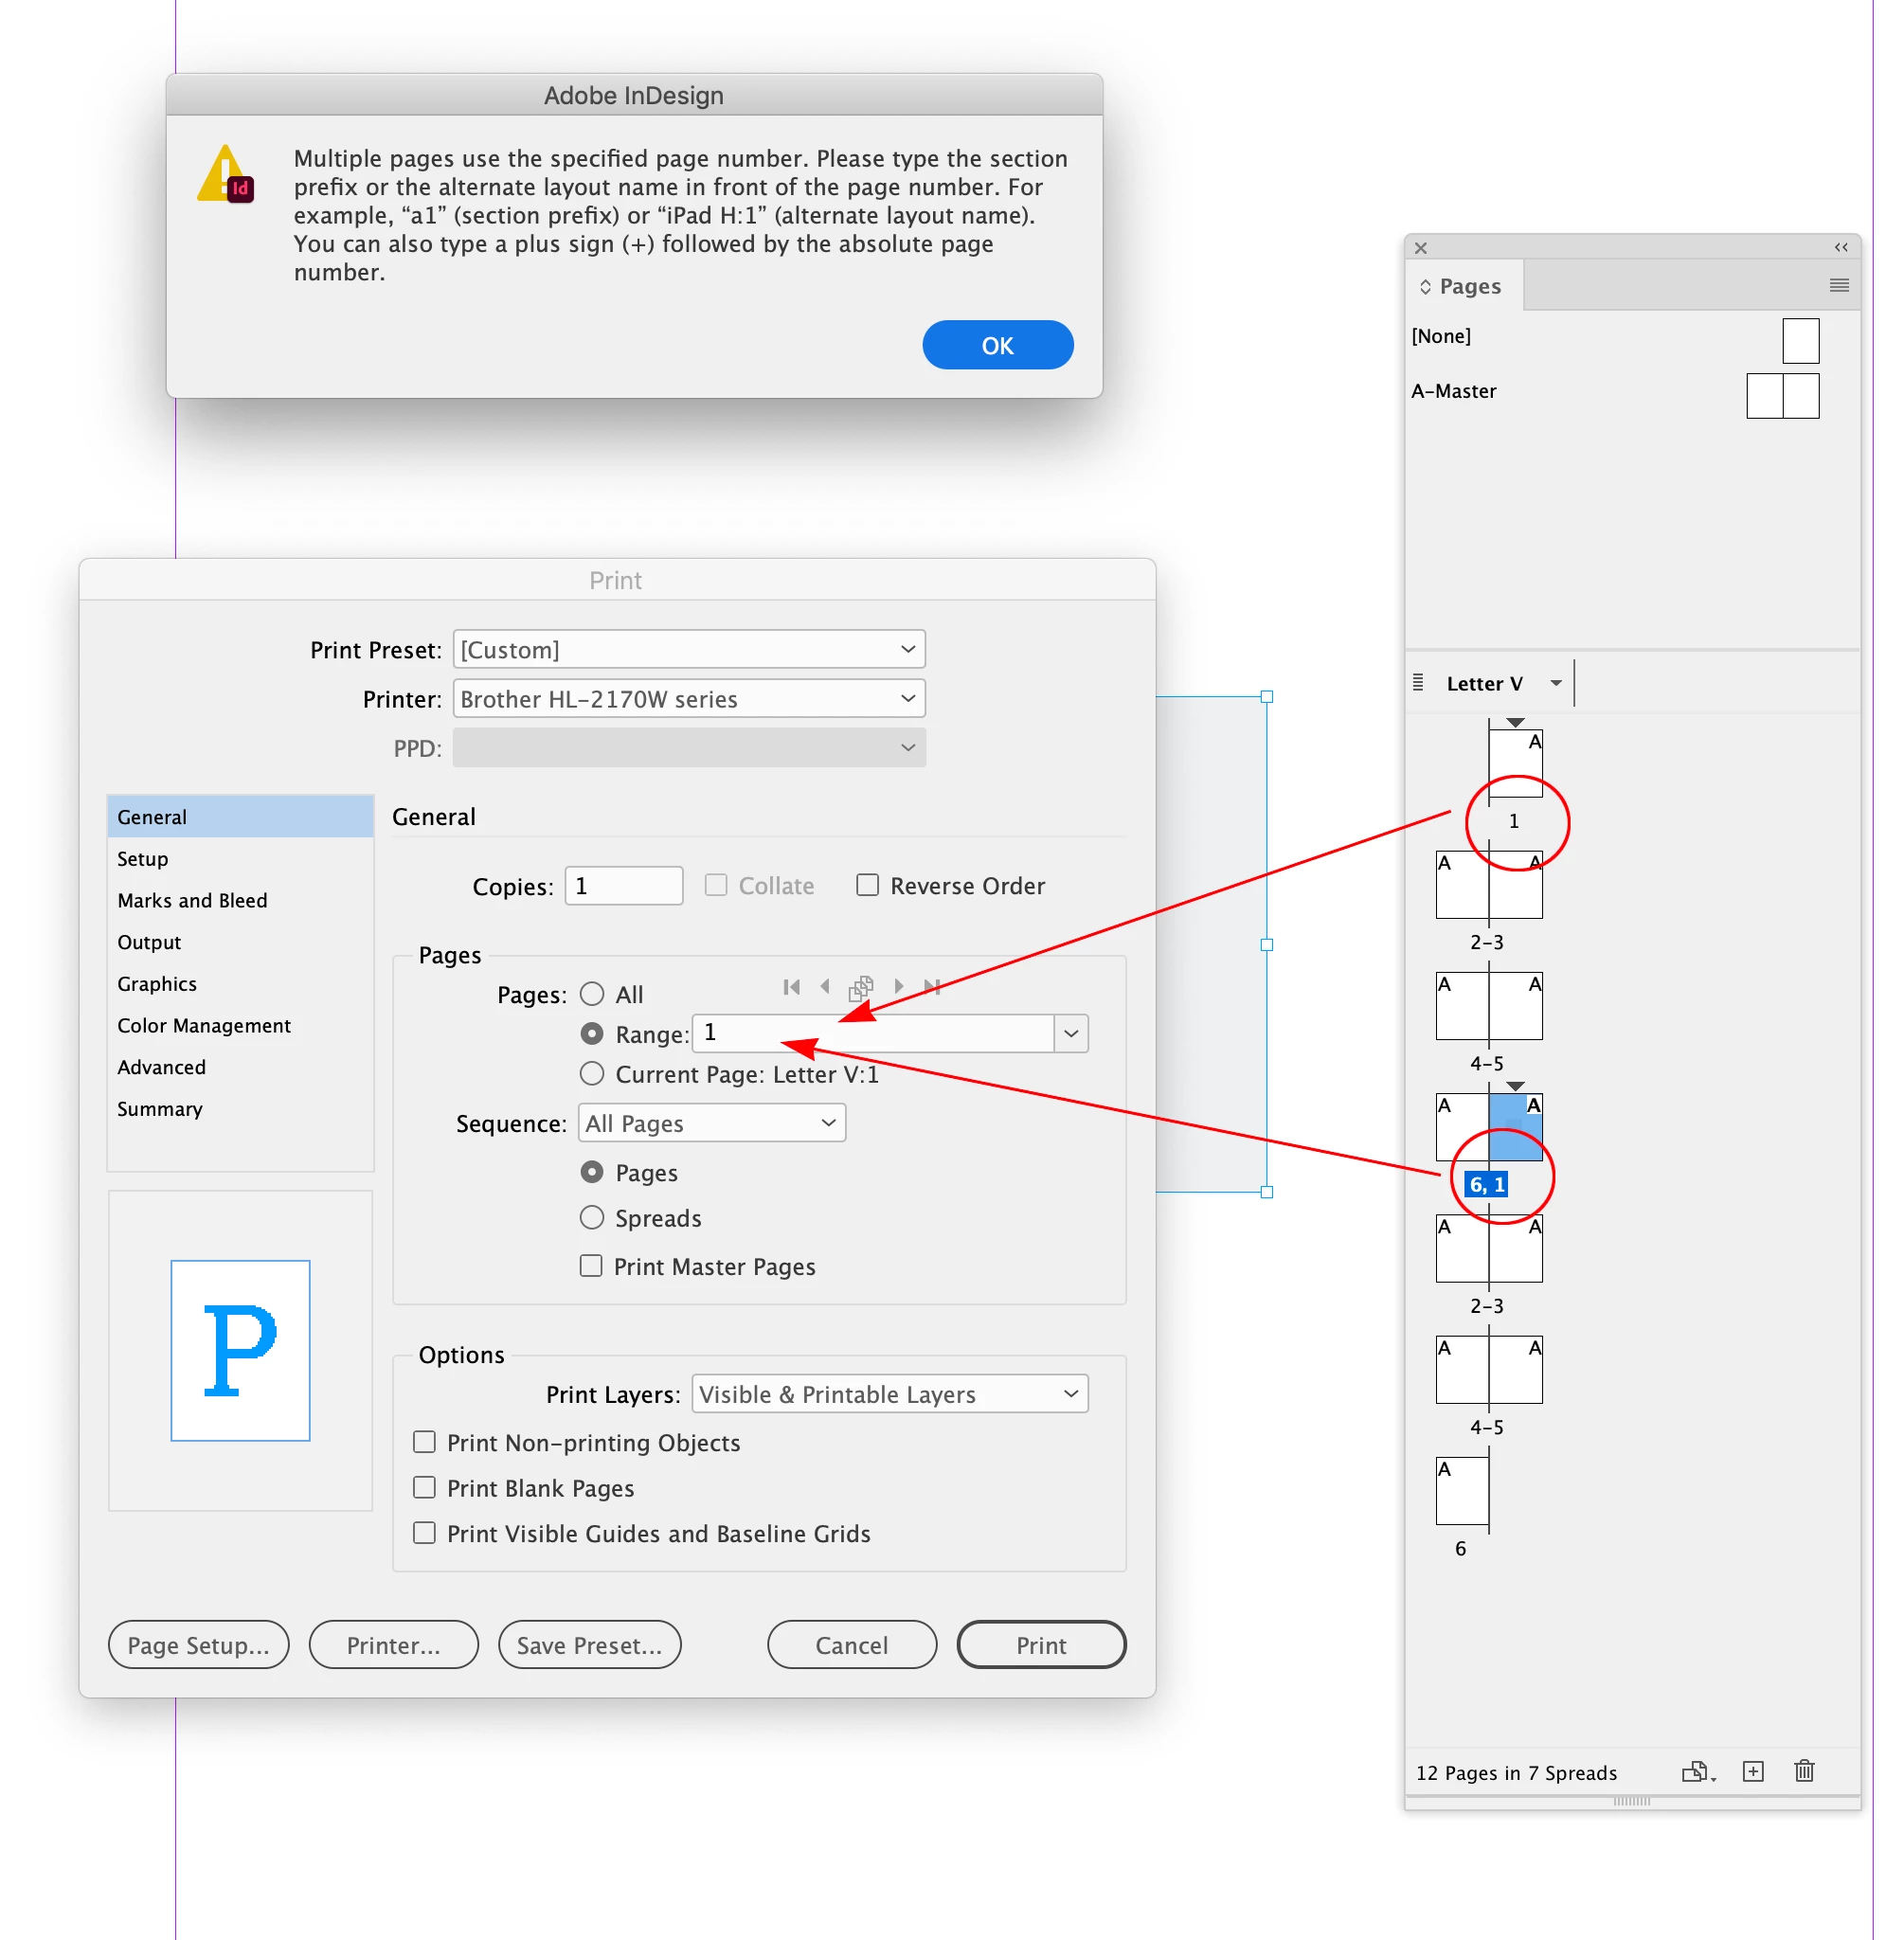1904x1940 pixels.
Task: Click the Delete selected pages trash icon
Action: (1804, 1772)
